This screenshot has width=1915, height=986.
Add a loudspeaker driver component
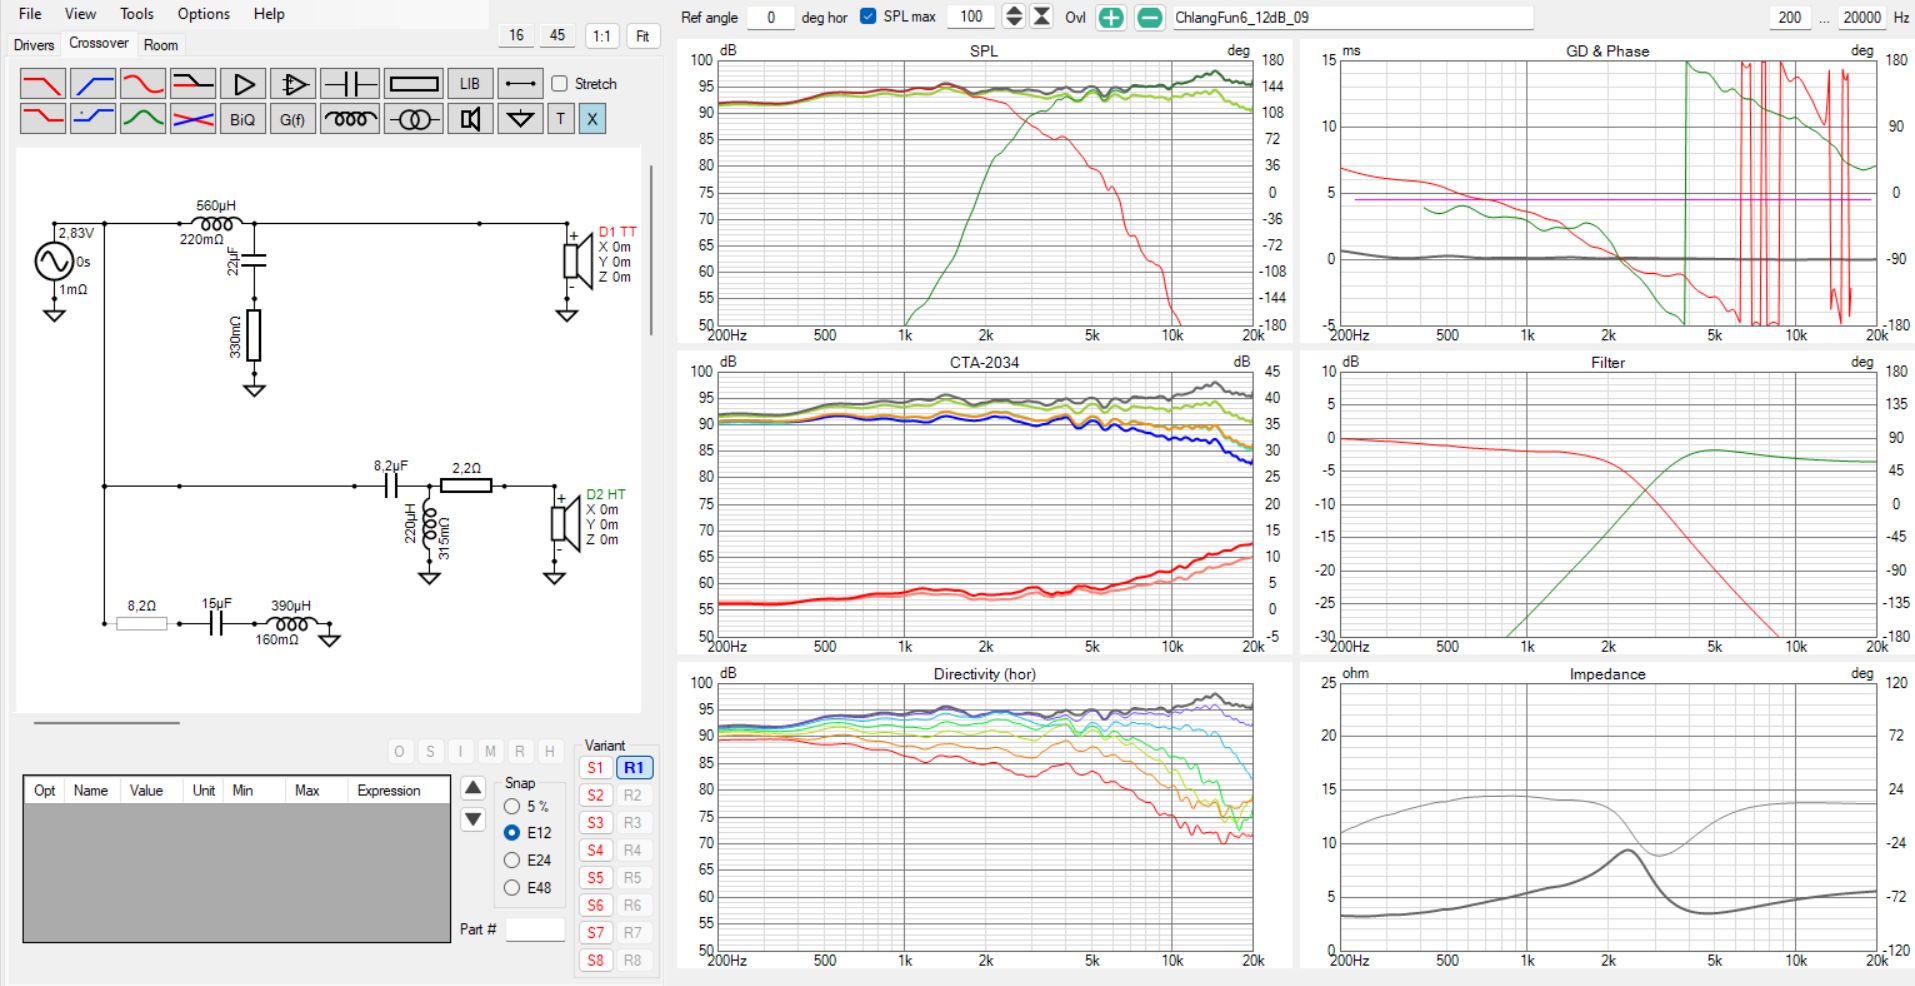tap(470, 119)
